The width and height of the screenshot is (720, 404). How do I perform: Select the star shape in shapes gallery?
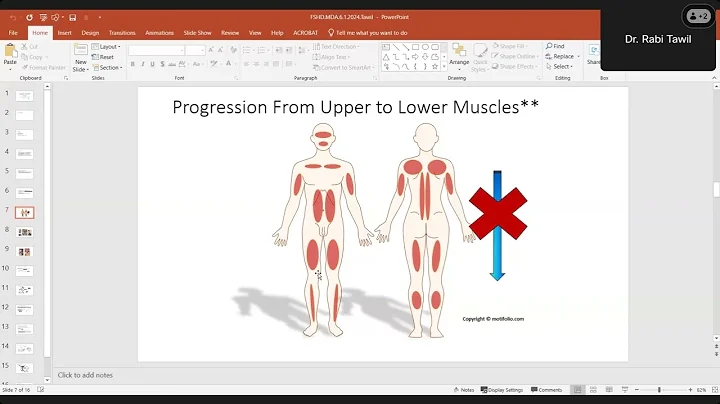[x=435, y=67]
